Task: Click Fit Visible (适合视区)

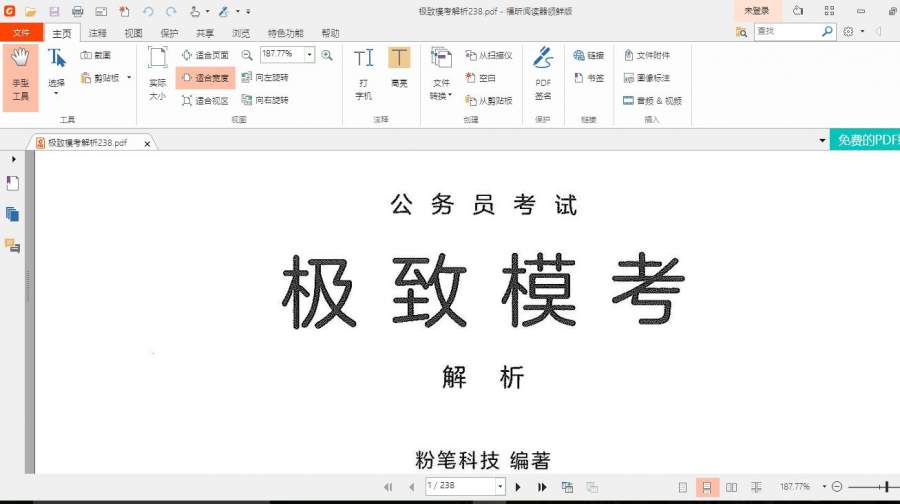Action: tap(205, 100)
